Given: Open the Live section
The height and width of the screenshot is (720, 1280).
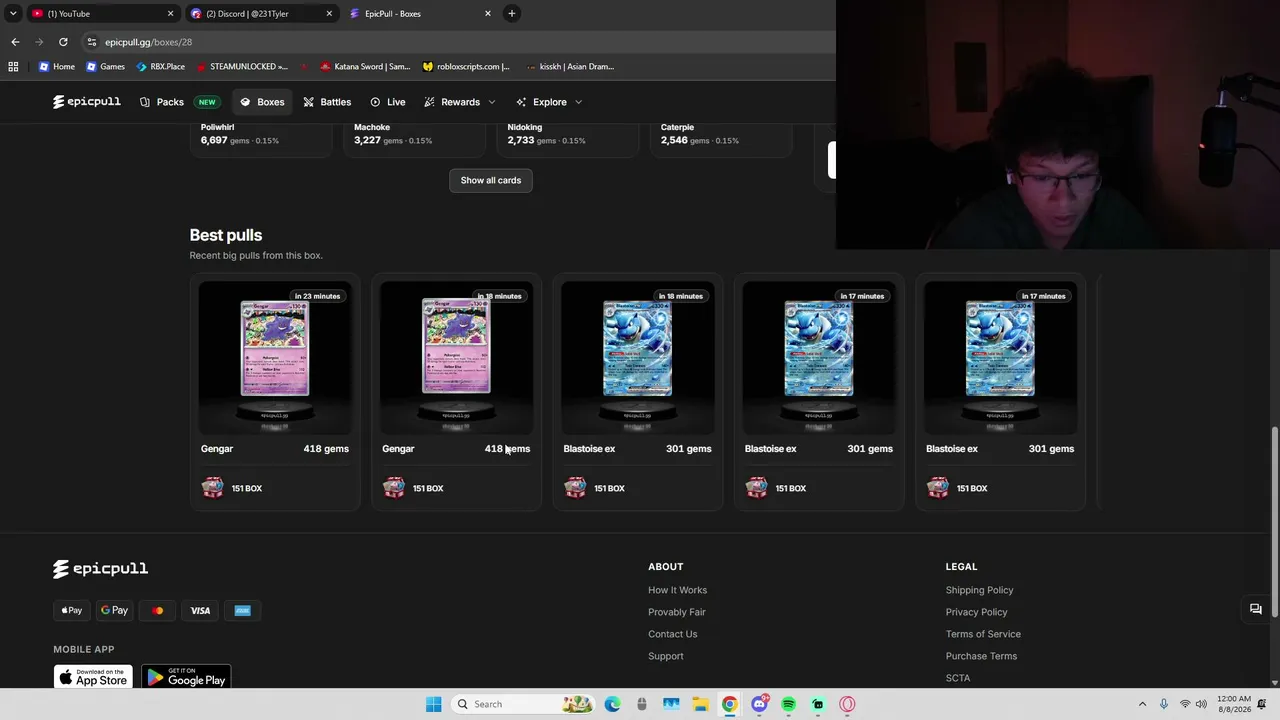Looking at the screenshot, I should click(x=387, y=102).
